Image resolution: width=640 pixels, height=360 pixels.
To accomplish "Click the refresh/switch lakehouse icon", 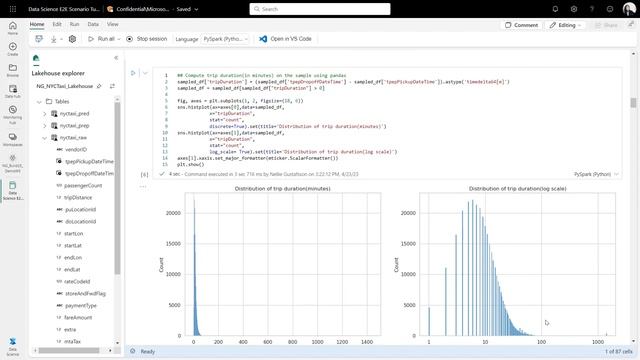I will coord(112,86).
